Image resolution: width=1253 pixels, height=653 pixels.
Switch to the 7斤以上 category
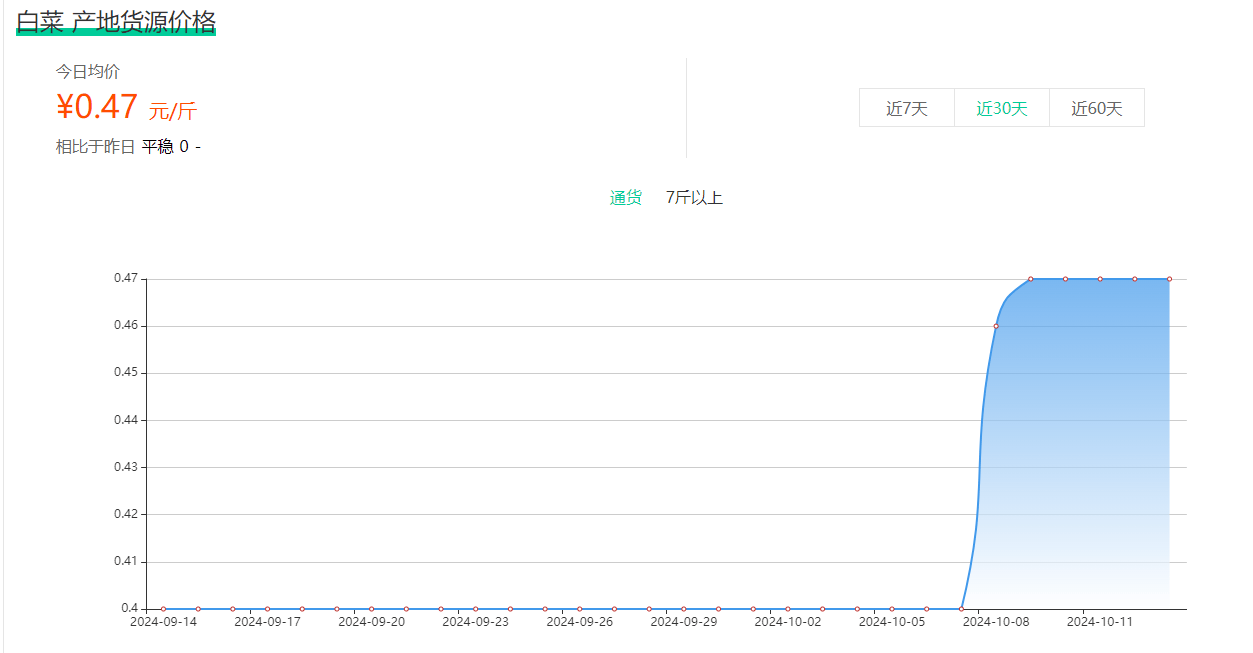[694, 198]
